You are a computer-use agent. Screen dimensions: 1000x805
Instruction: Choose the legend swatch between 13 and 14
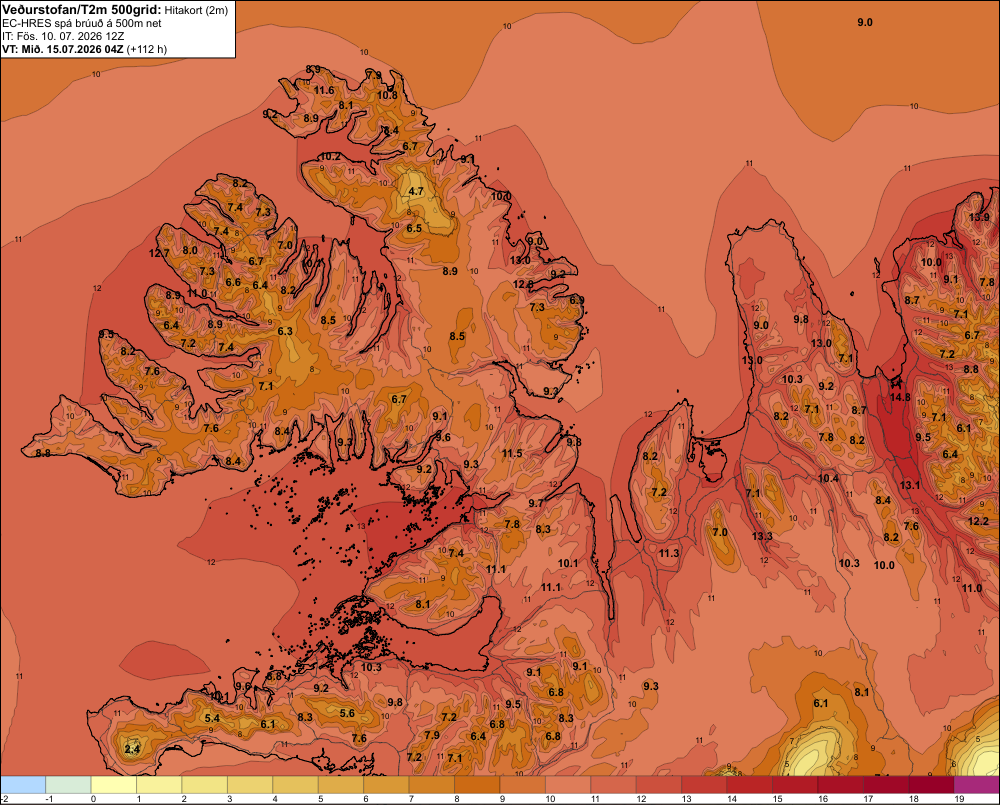click(704, 784)
